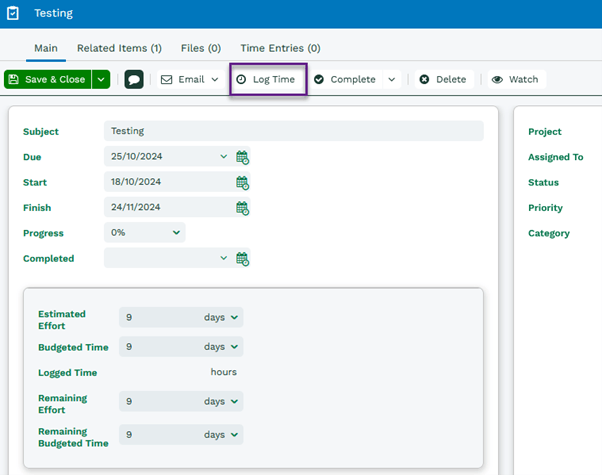Open the comments speech bubble icon

coord(134,79)
